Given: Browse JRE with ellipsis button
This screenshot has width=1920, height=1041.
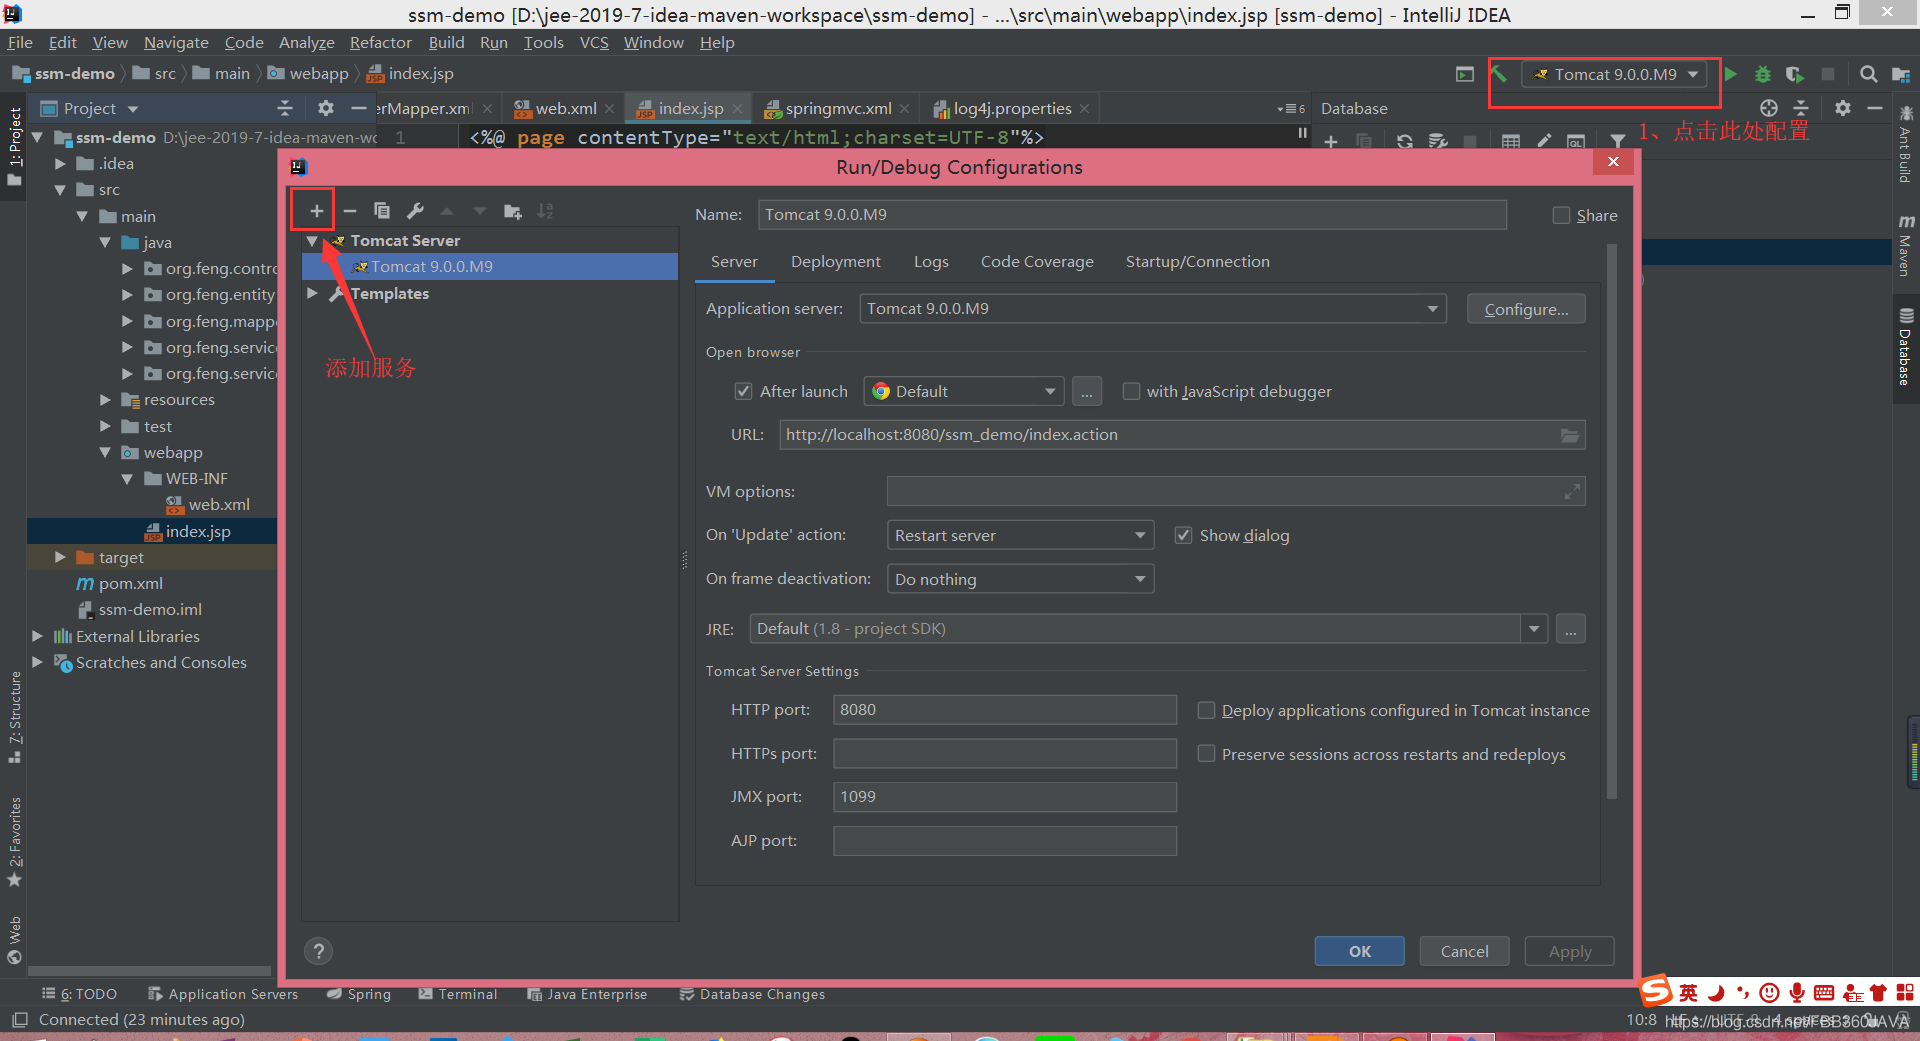Looking at the screenshot, I should click(1571, 629).
